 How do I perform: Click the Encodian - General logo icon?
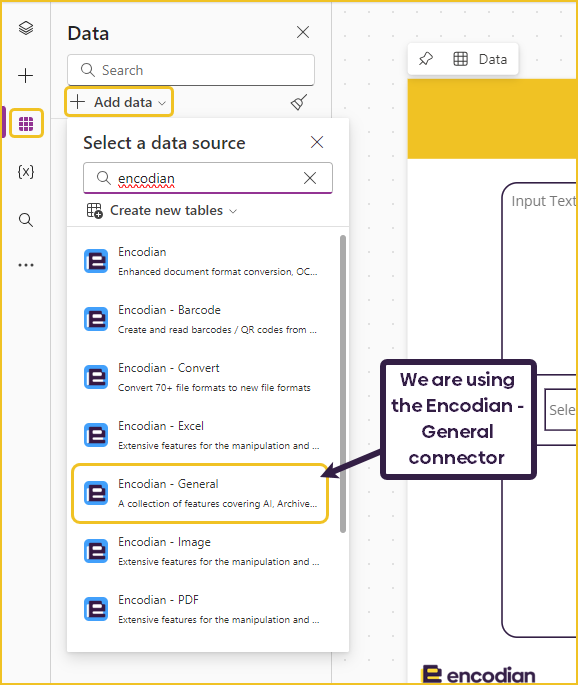click(x=96, y=493)
